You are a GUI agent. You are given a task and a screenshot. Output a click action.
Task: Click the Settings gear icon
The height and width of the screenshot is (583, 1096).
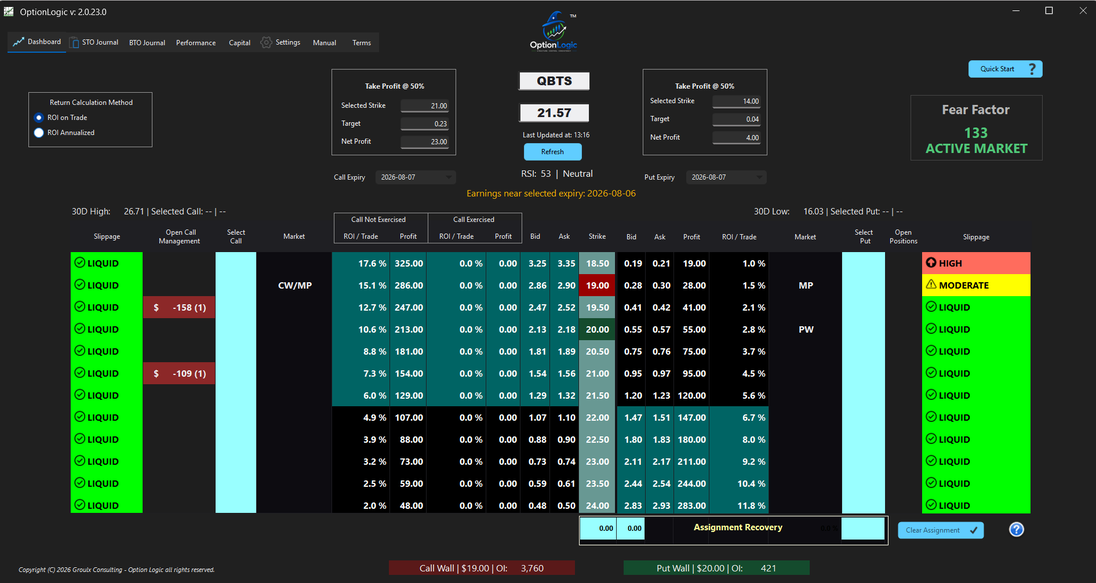tap(266, 43)
